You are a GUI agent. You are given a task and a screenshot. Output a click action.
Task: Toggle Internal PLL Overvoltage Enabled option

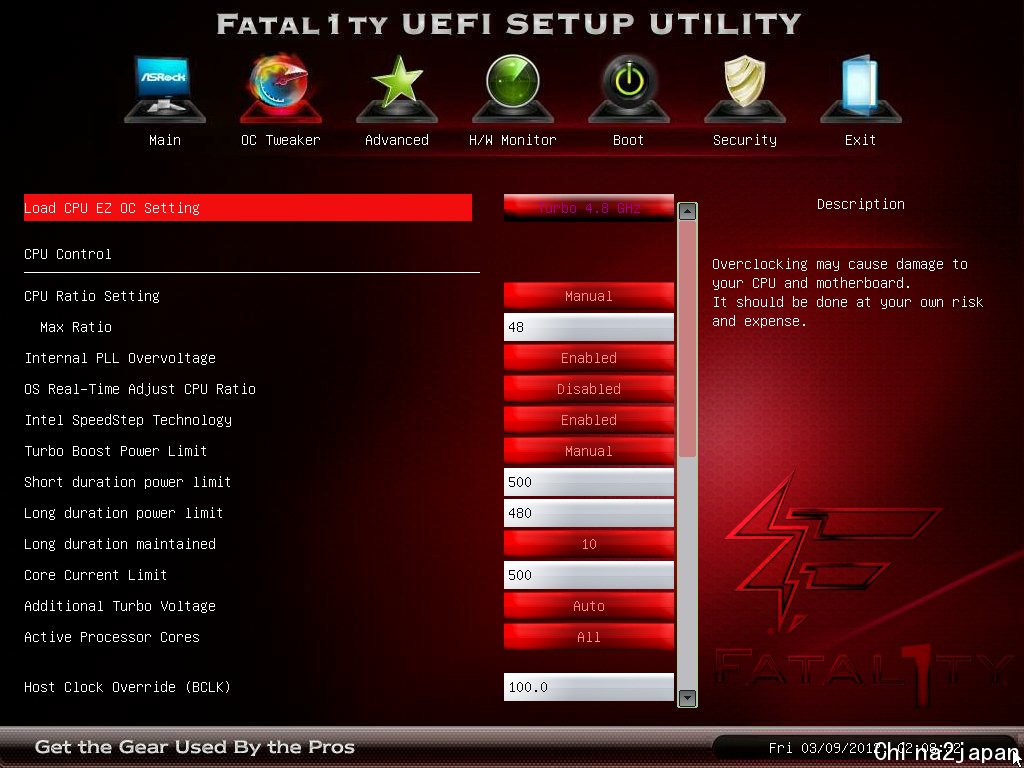(588, 358)
